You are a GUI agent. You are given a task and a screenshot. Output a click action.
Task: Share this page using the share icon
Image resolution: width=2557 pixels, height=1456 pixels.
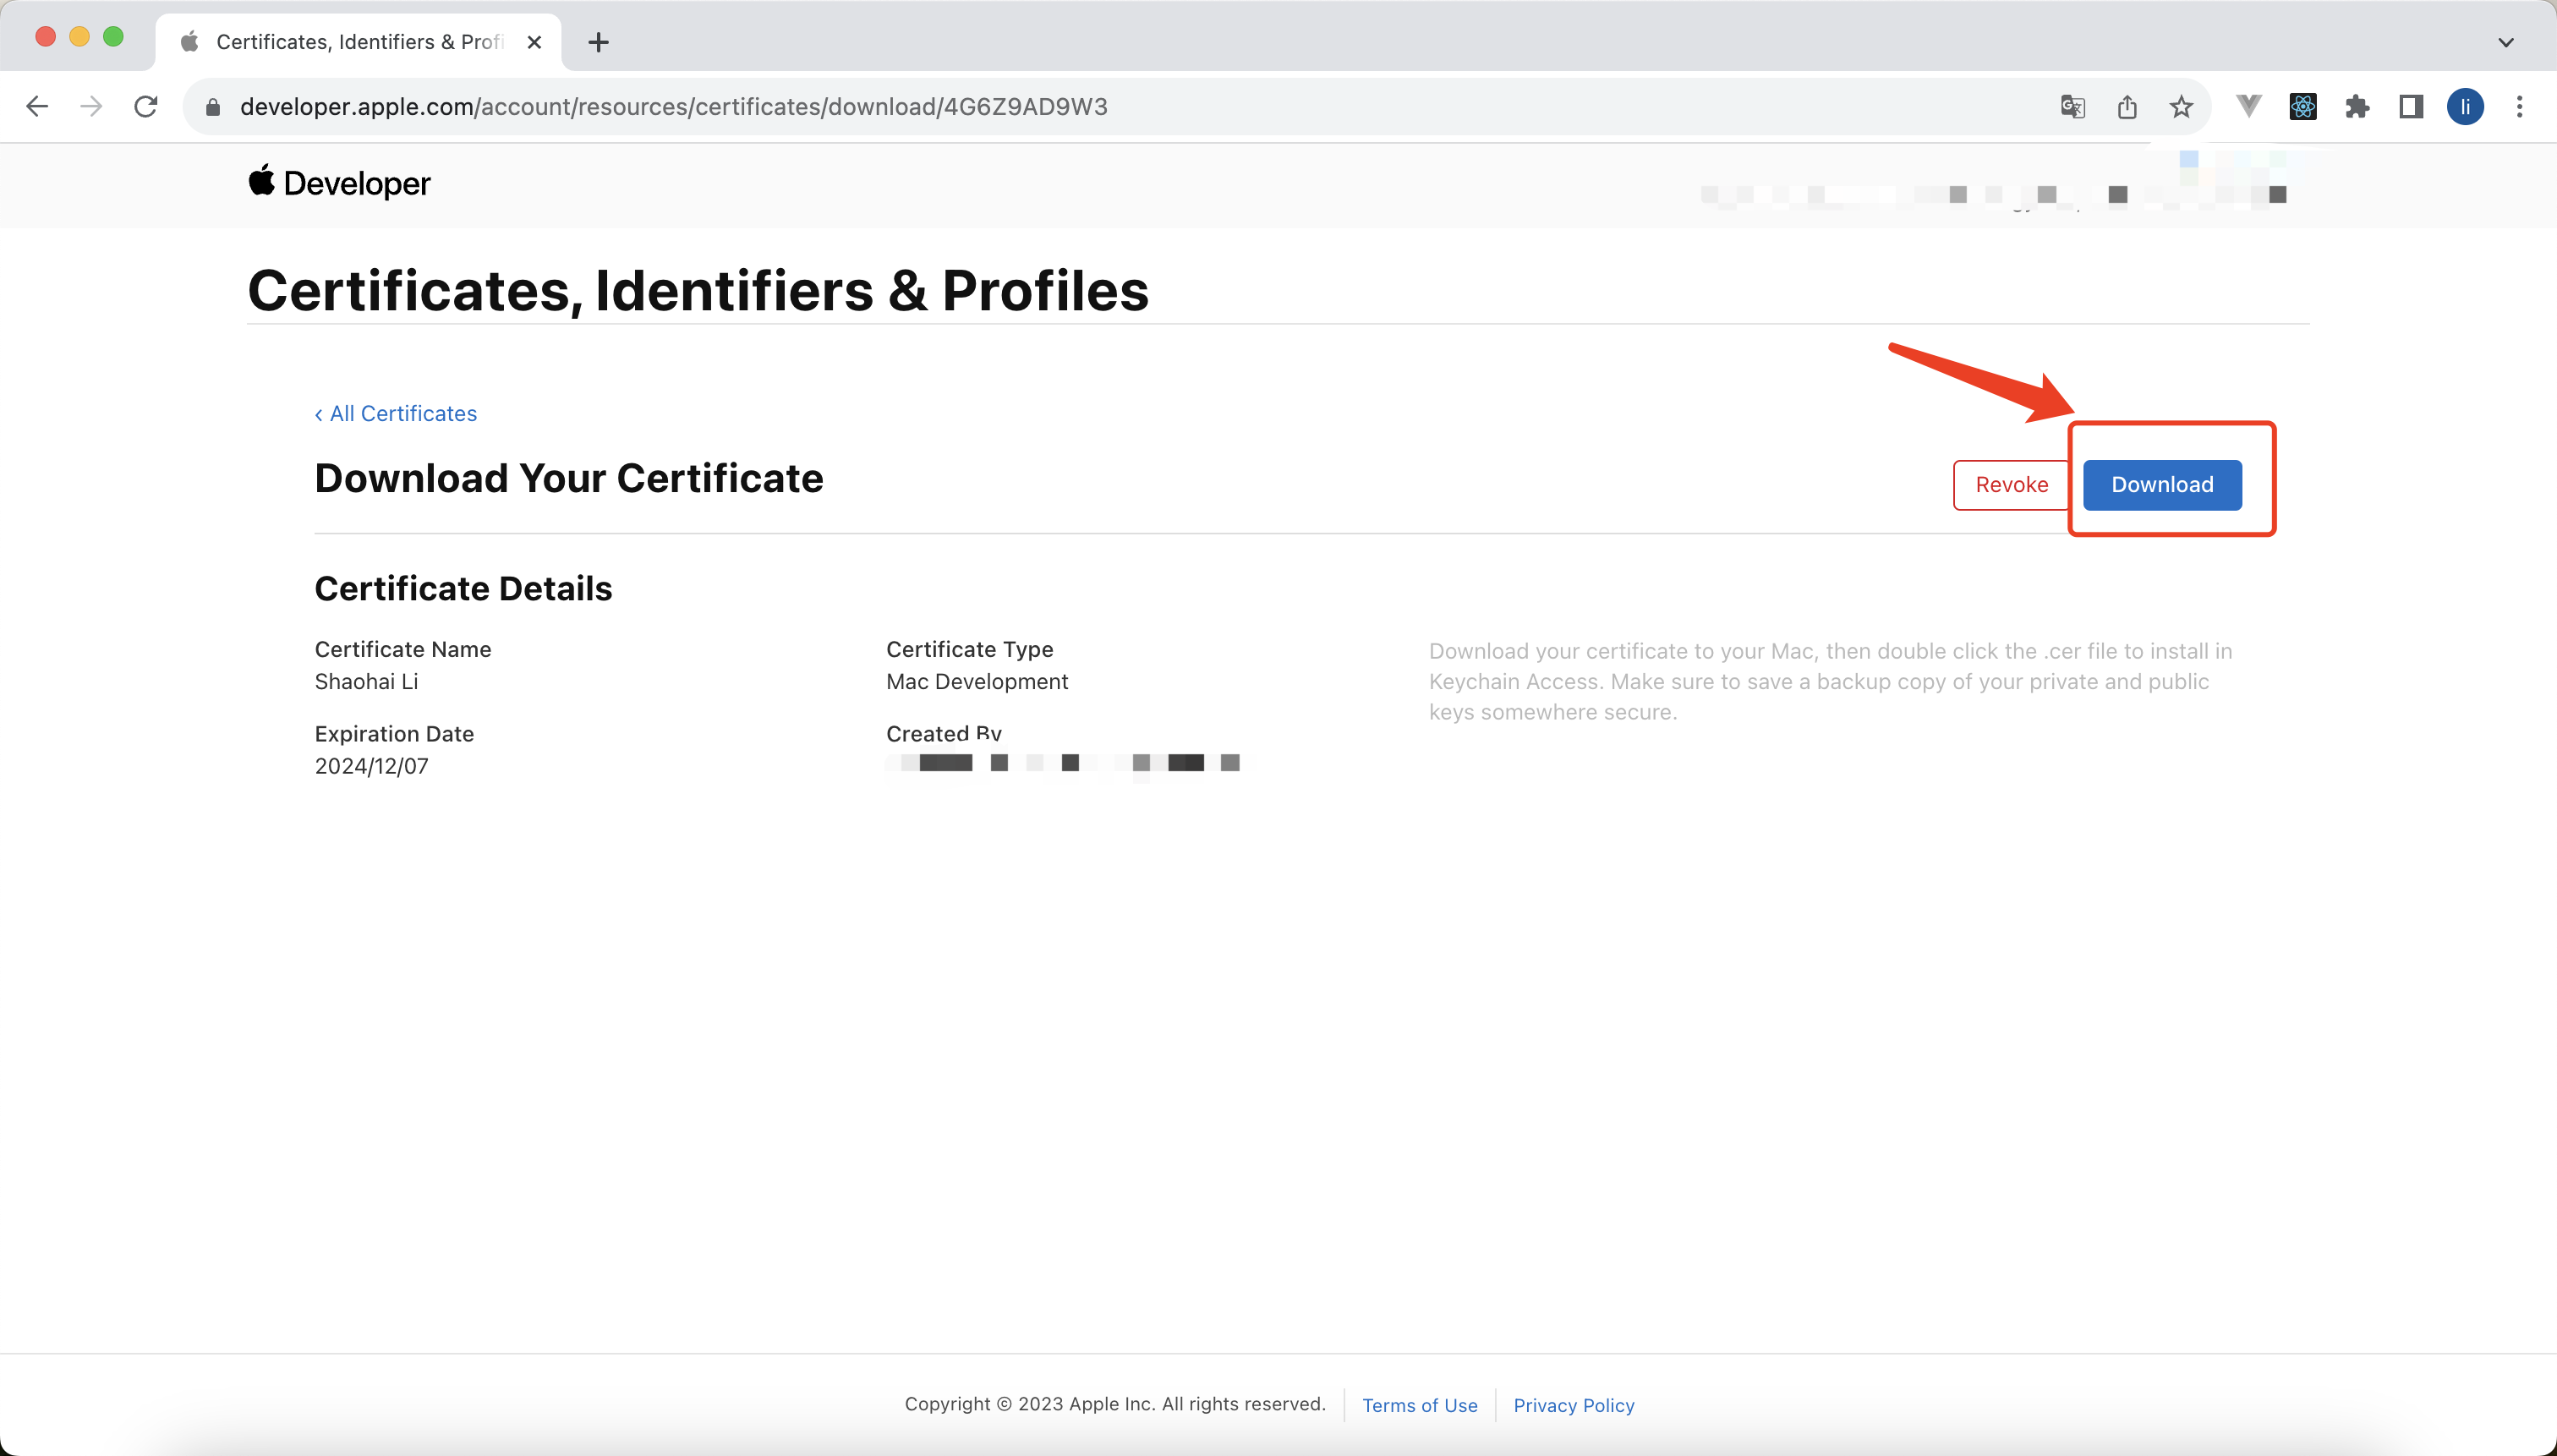coord(2127,107)
